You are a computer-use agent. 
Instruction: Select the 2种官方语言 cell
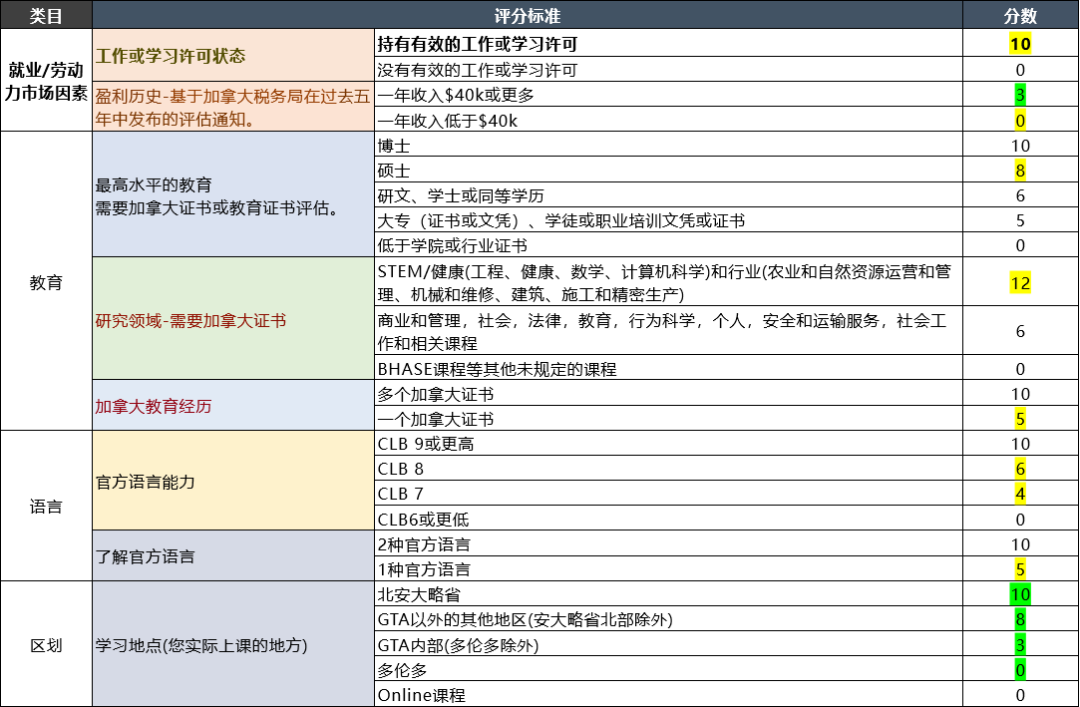(668, 544)
